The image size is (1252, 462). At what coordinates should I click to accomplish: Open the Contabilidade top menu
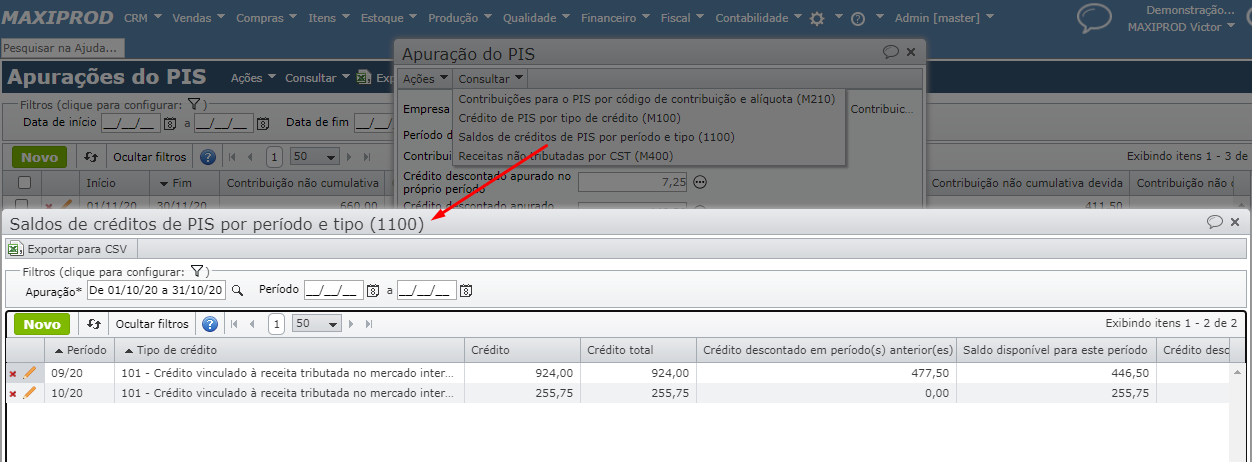coord(758,18)
